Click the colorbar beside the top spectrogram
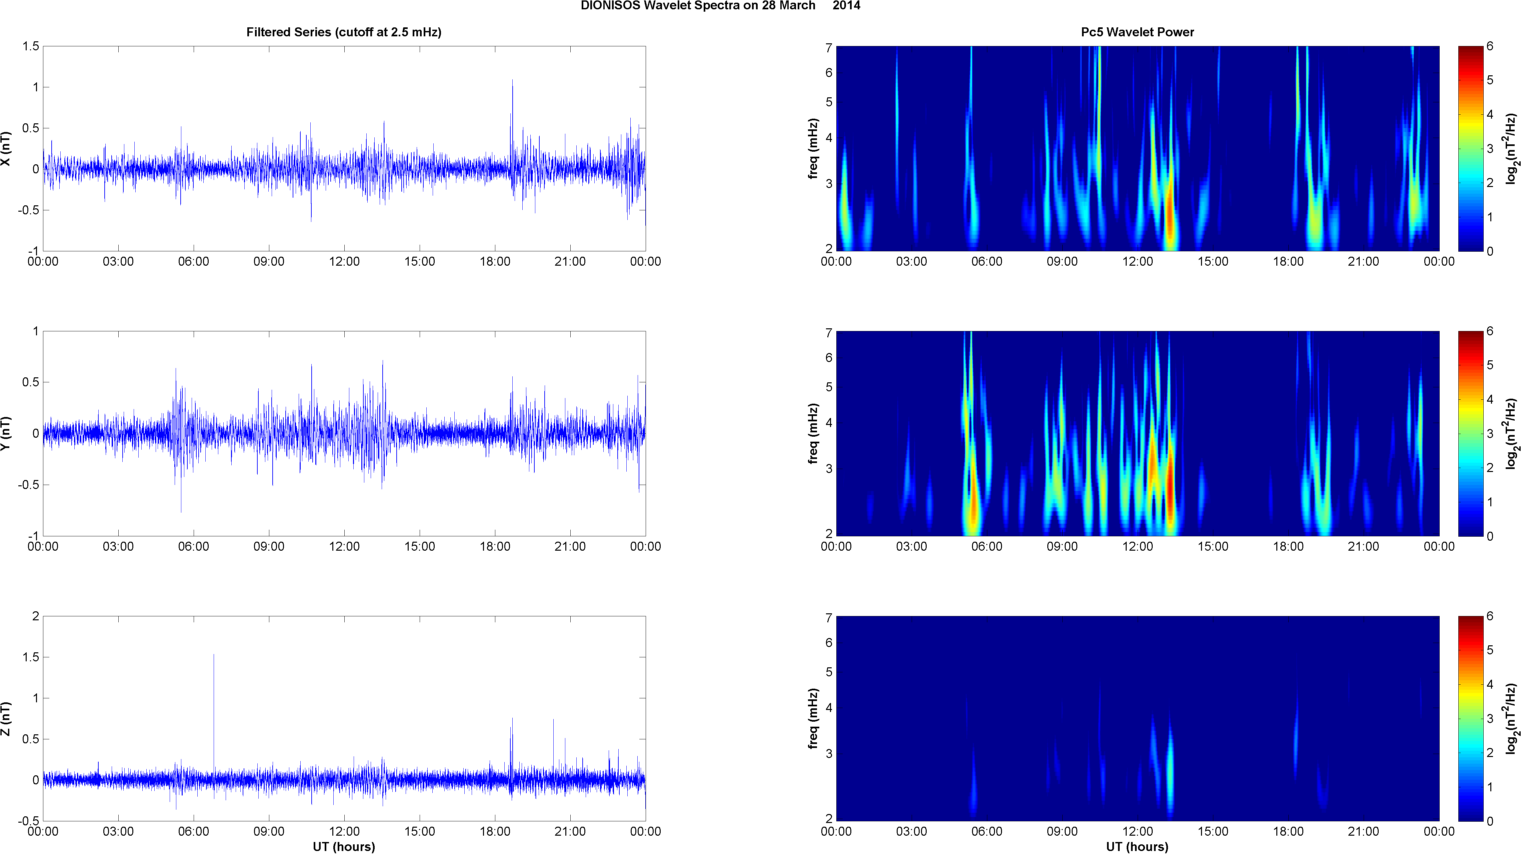This screenshot has width=1521, height=854. click(x=1470, y=148)
